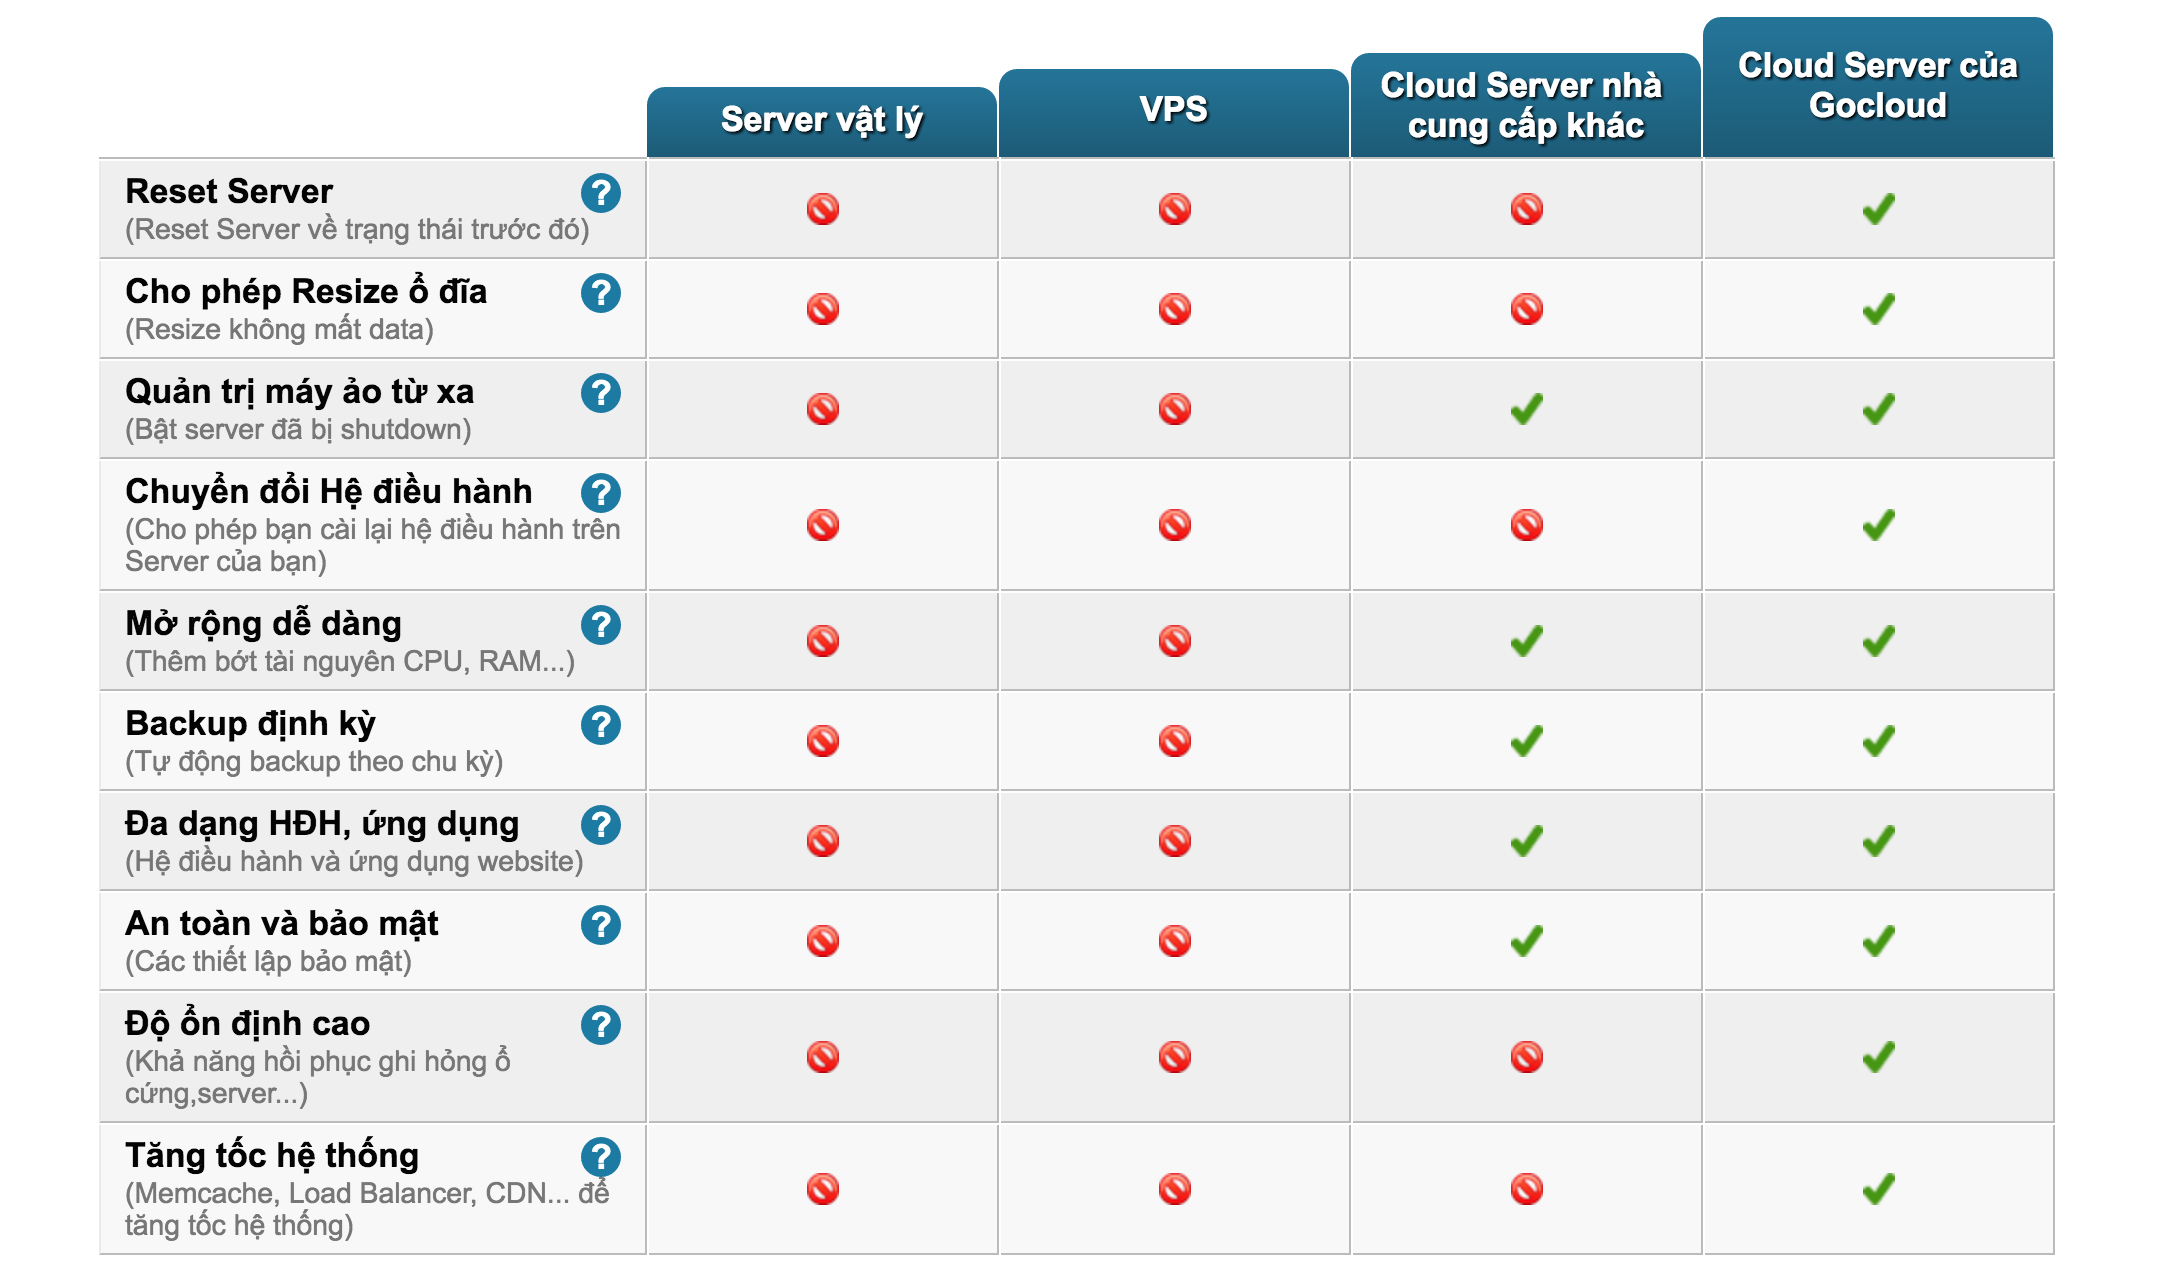The height and width of the screenshot is (1278, 2168).
Task: Show help for An toàn và bảo mật
Action: (x=601, y=925)
